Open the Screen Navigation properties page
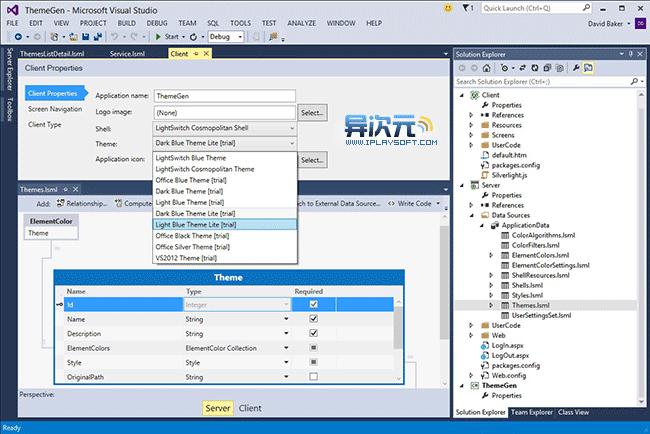Image resolution: width=650 pixels, height=434 pixels. (55, 109)
